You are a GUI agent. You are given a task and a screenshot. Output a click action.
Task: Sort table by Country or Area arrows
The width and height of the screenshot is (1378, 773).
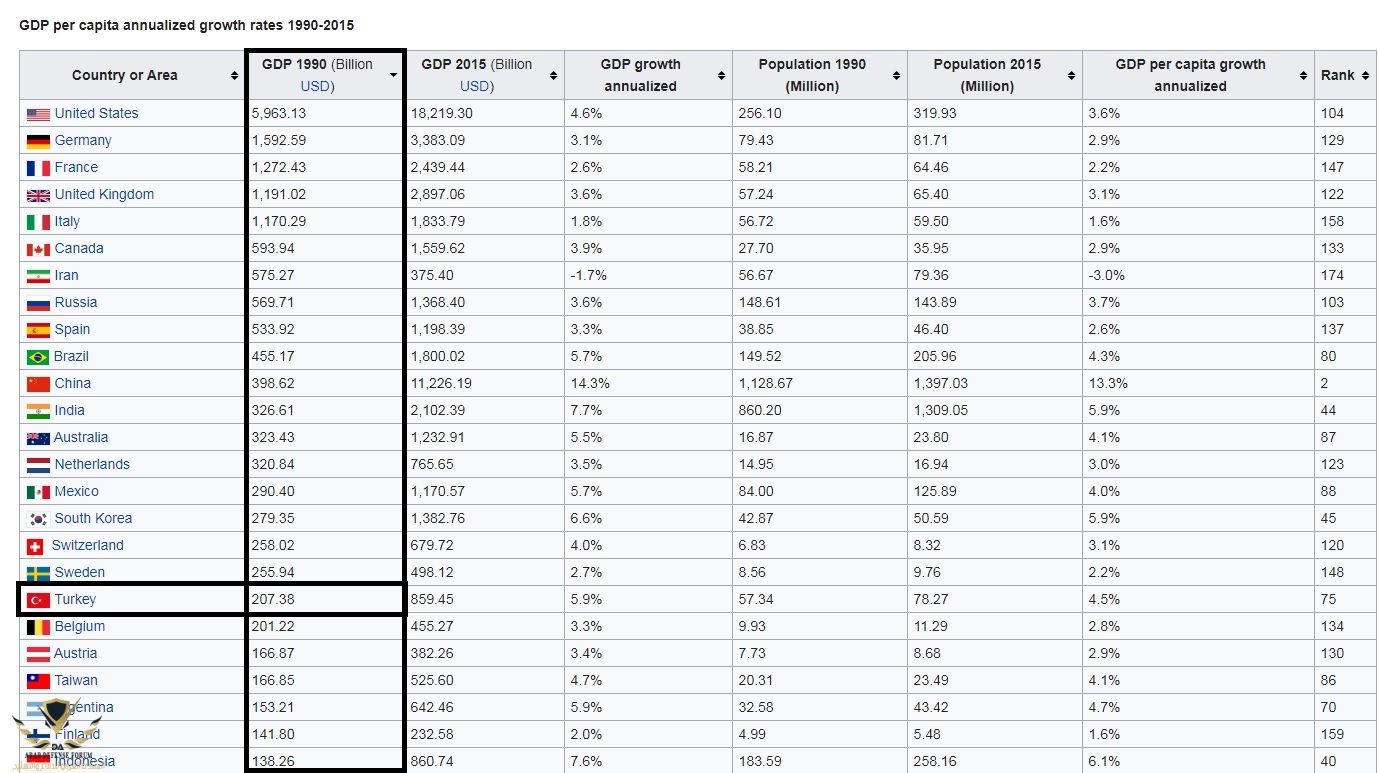(x=233, y=76)
